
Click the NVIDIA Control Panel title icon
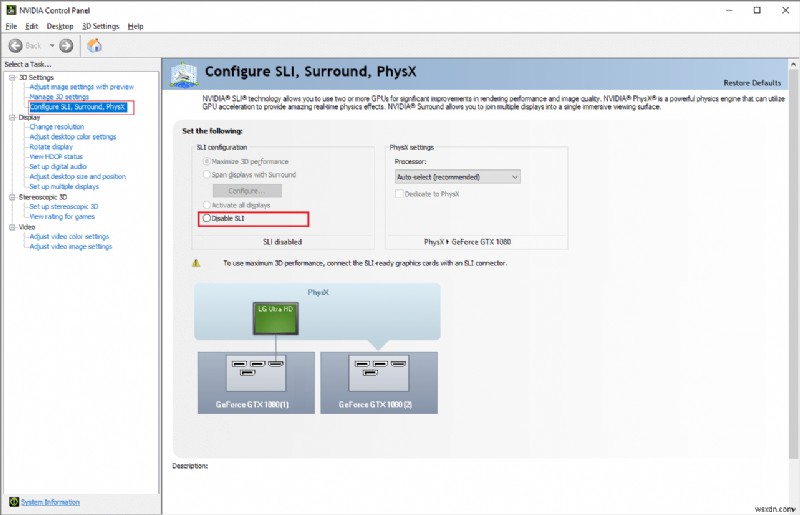11,10
